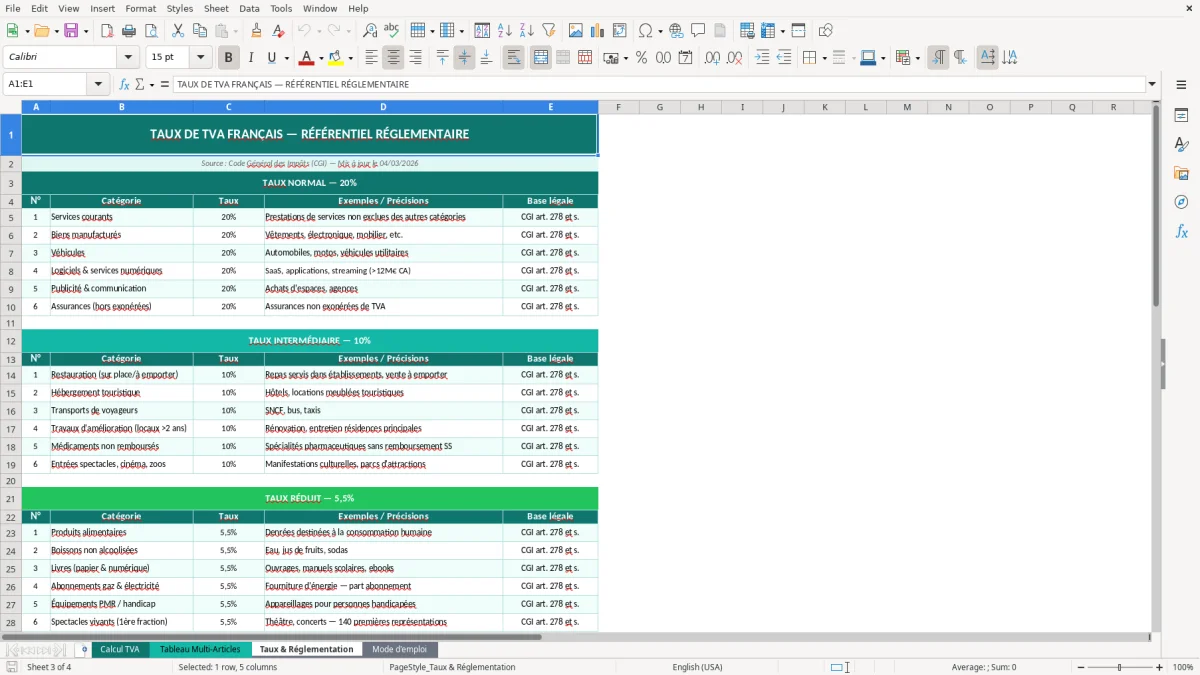Screen dimensions: 1200x675
Task: Toggle Underline formatting
Action: [x=271, y=58]
